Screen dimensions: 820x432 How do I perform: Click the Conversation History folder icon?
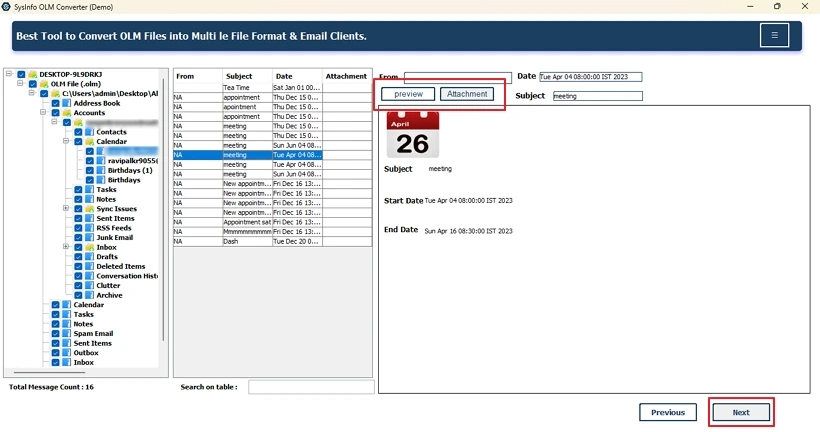[89, 276]
